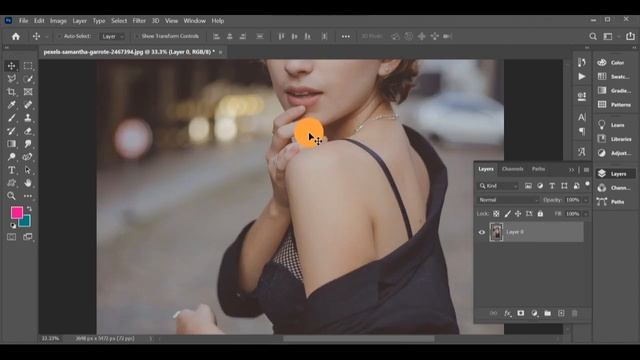Toggle Show Transform Controls checkbox
Viewport: 640px width, 360px height.
(138, 36)
